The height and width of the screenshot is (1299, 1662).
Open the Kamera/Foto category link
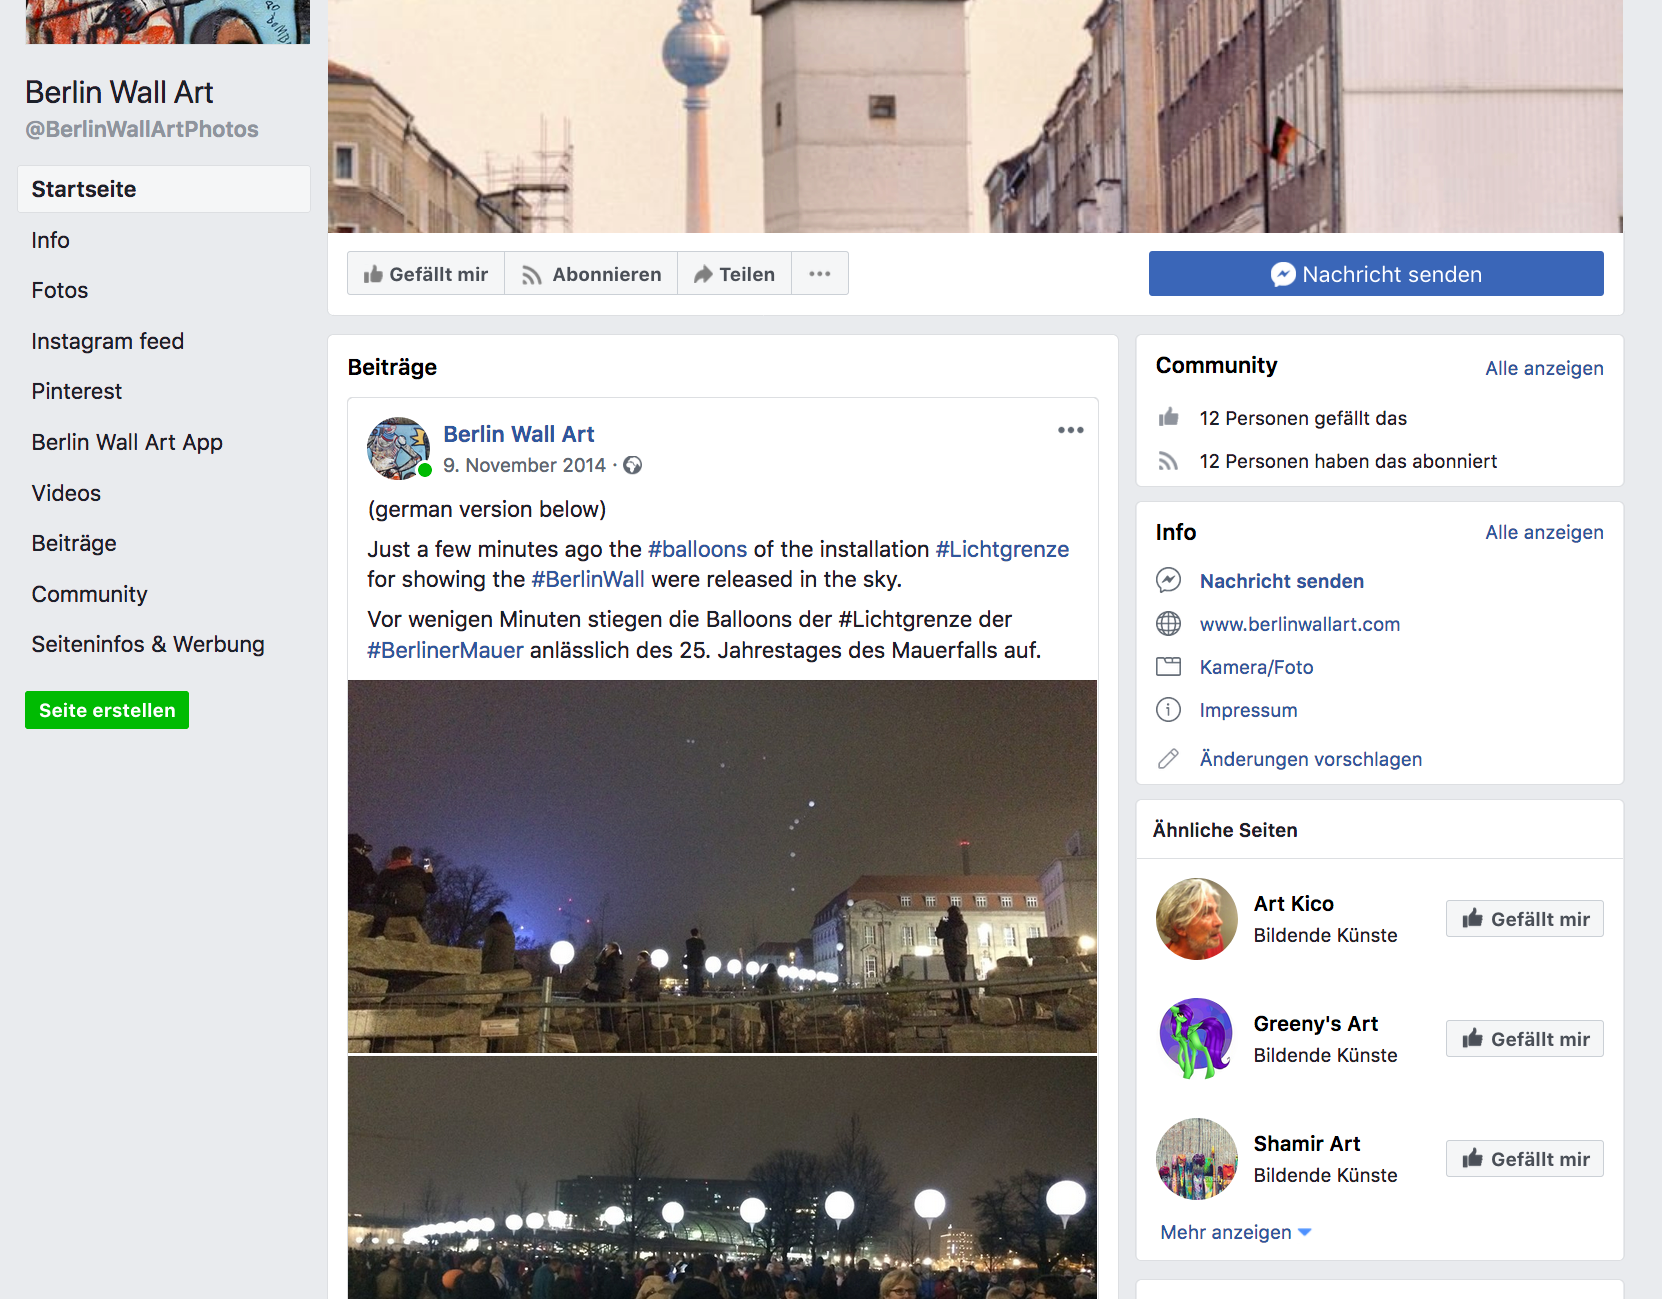[1257, 667]
